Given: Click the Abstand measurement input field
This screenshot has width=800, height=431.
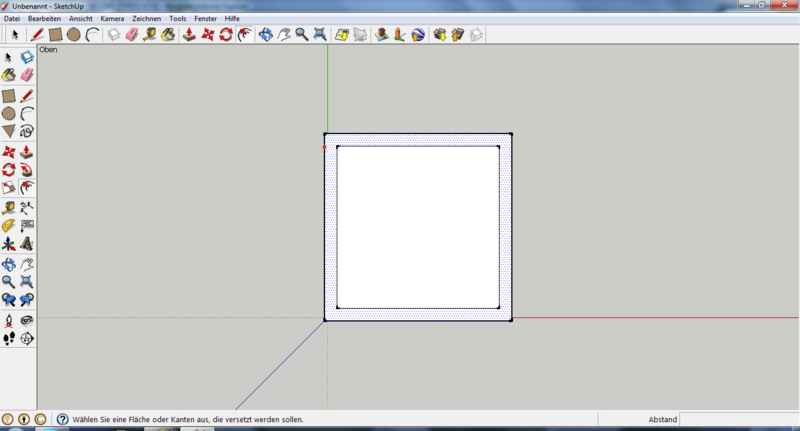Looking at the screenshot, I should (x=739, y=420).
